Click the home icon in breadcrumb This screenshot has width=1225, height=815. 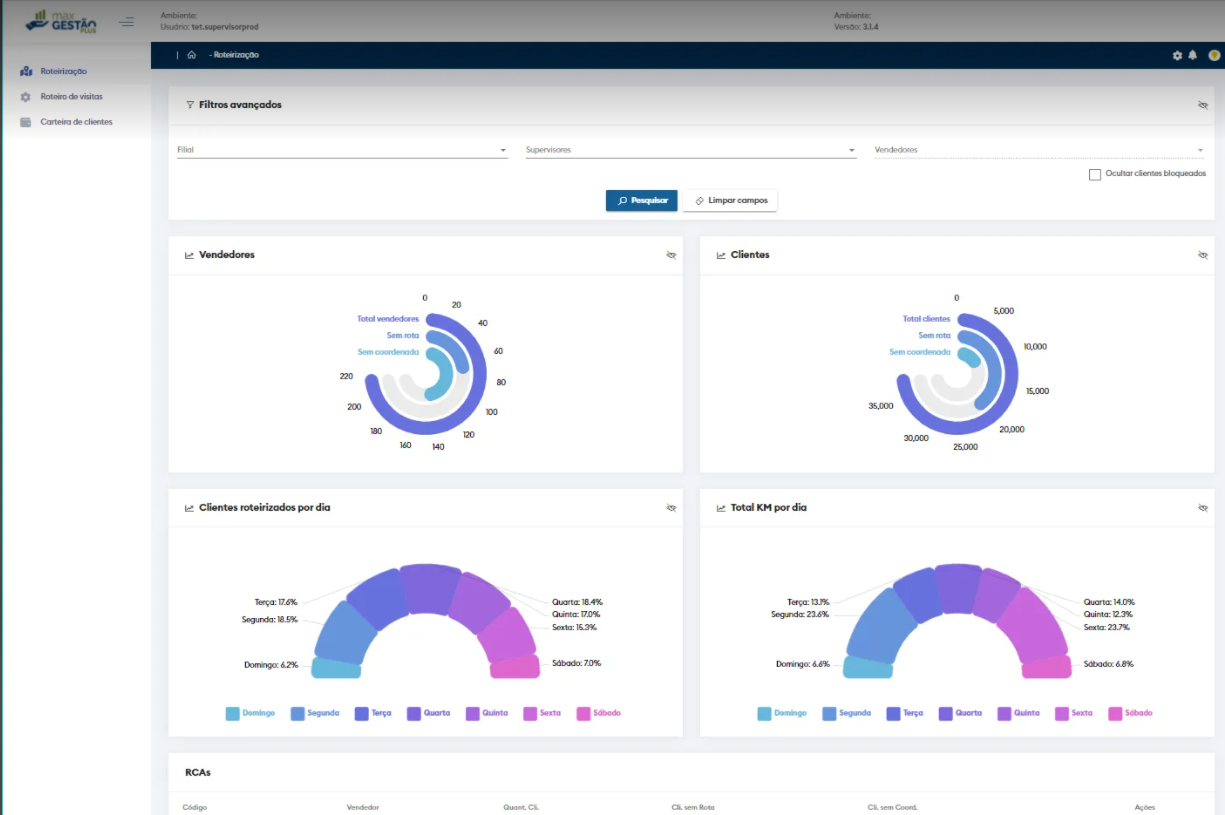click(191, 55)
